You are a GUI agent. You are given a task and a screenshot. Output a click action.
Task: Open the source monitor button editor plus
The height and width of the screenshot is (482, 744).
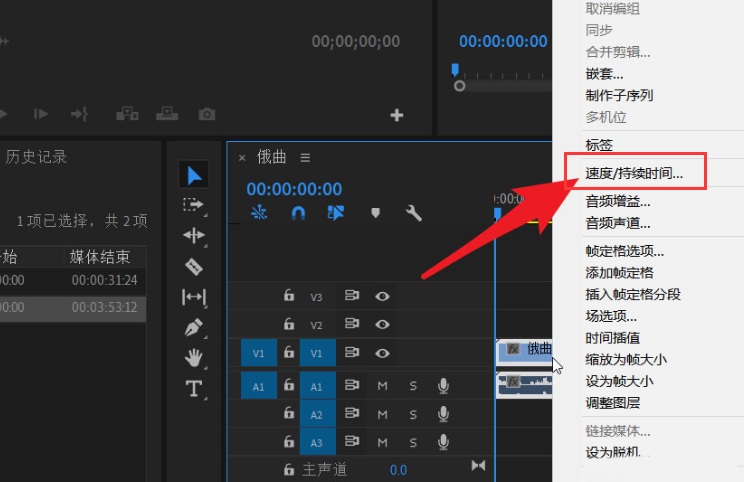(397, 115)
